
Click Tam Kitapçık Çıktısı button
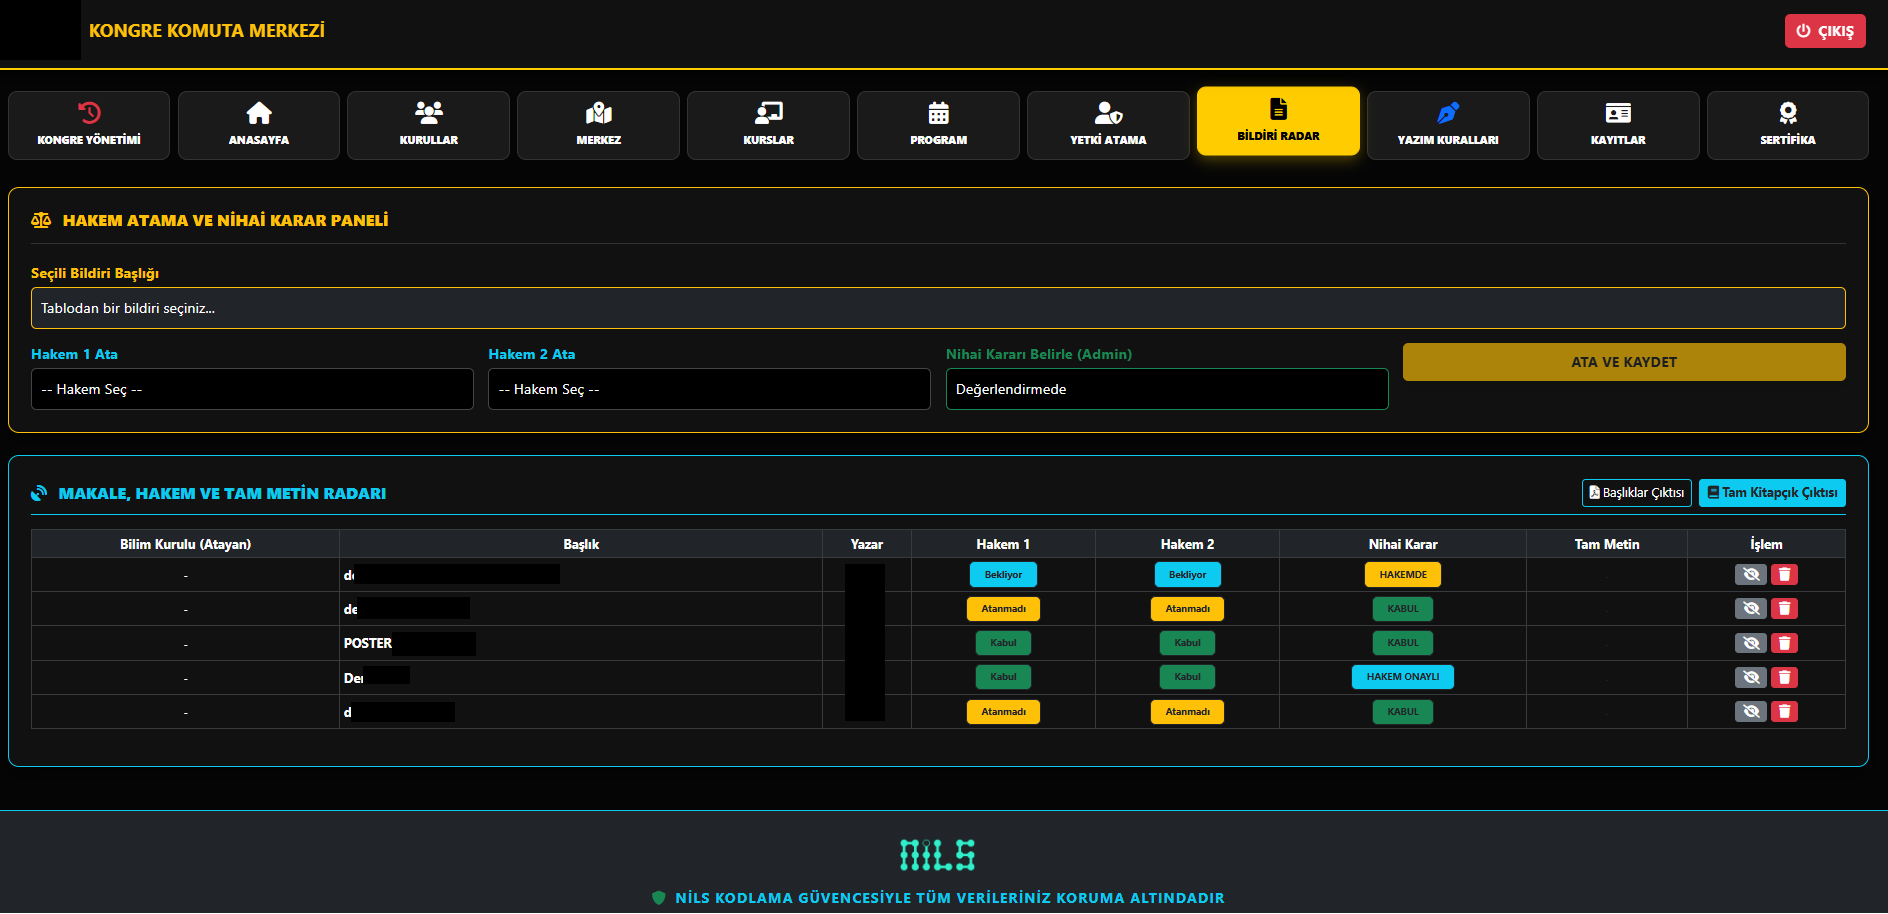[x=1771, y=493]
